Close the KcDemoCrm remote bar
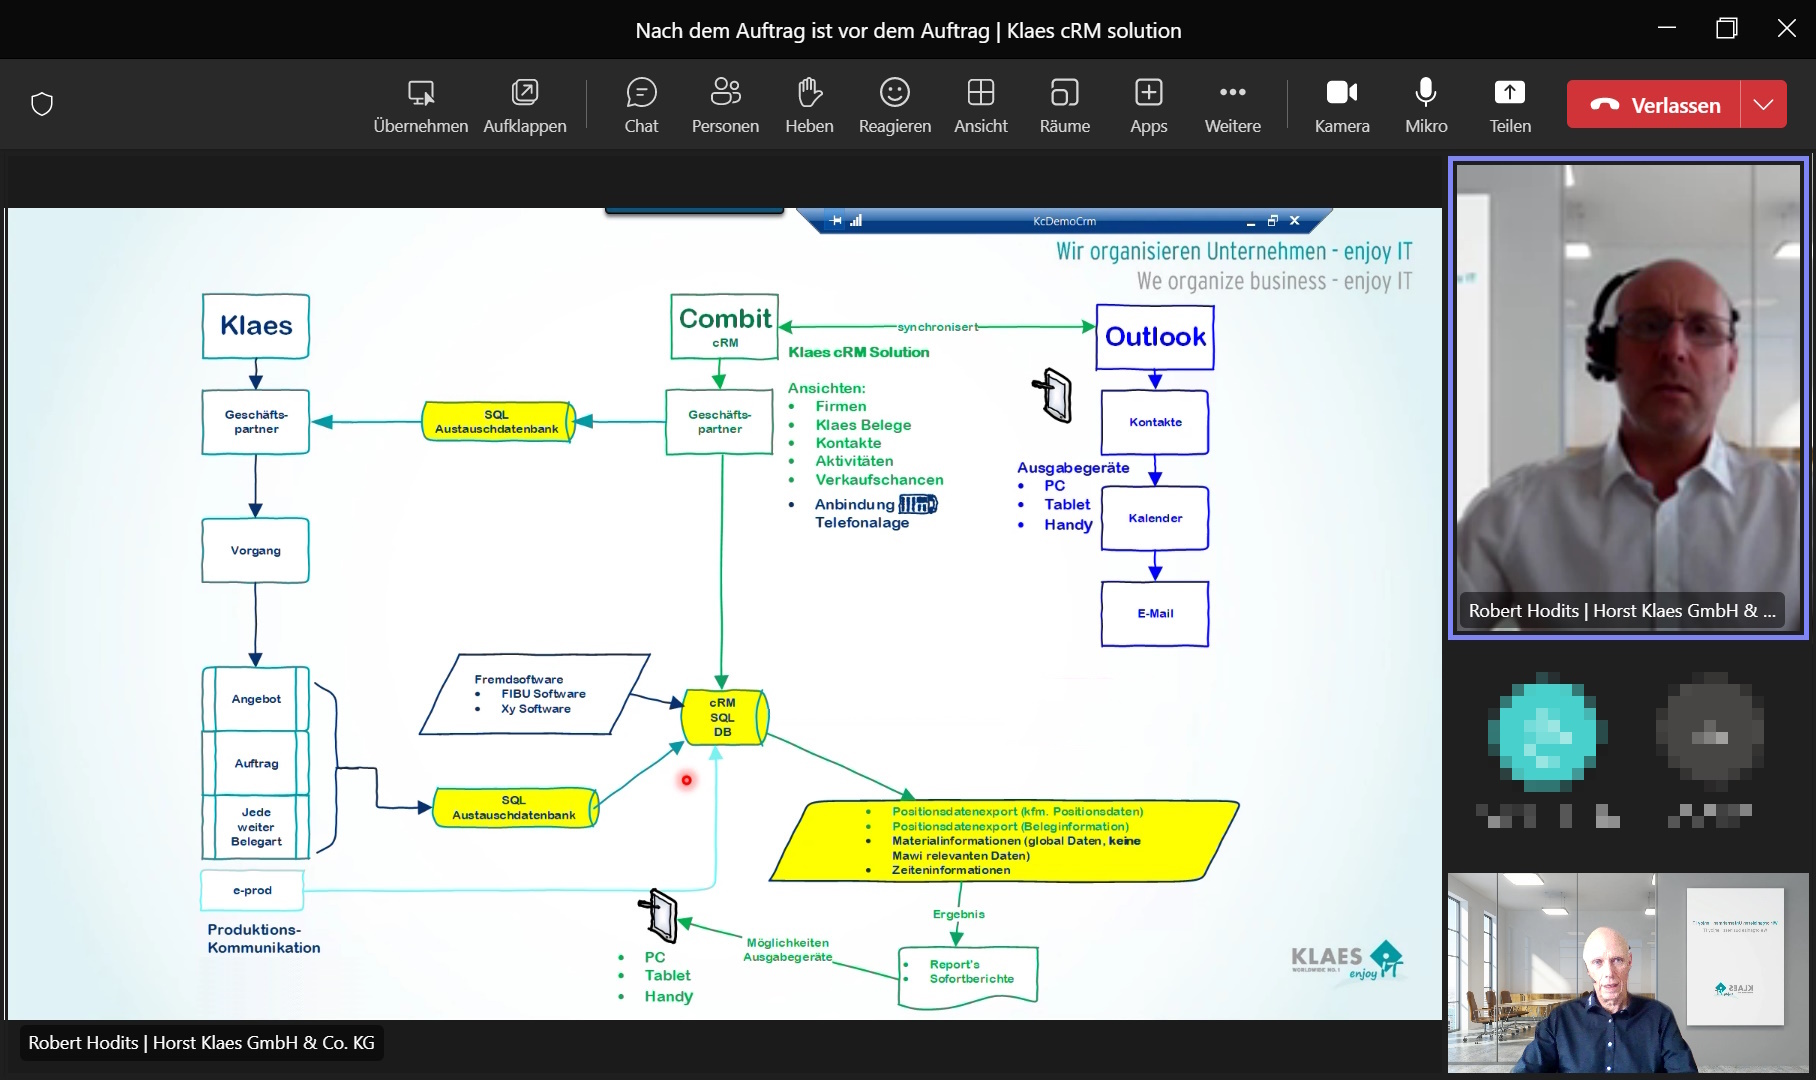This screenshot has height=1080, width=1816. pyautogui.click(x=1294, y=221)
